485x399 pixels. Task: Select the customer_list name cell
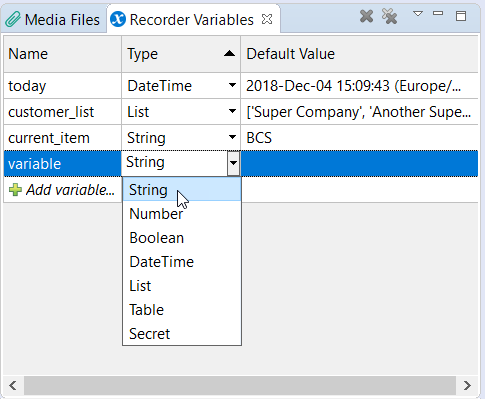[63, 112]
